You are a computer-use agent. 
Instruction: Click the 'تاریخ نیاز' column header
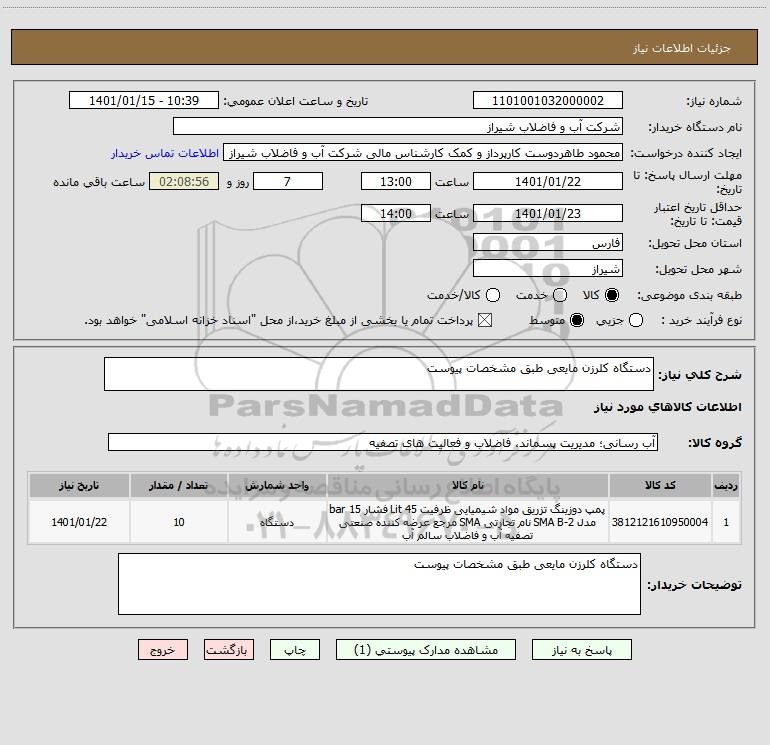tap(79, 485)
